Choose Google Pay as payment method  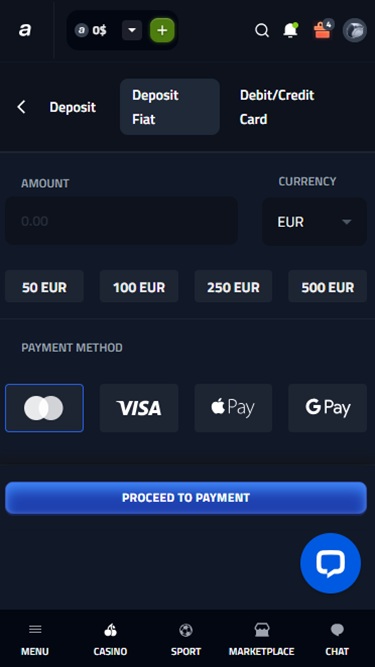tap(327, 408)
